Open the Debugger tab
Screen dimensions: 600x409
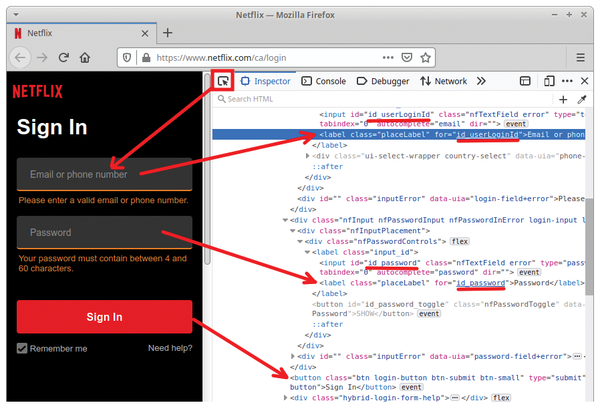tap(383, 81)
